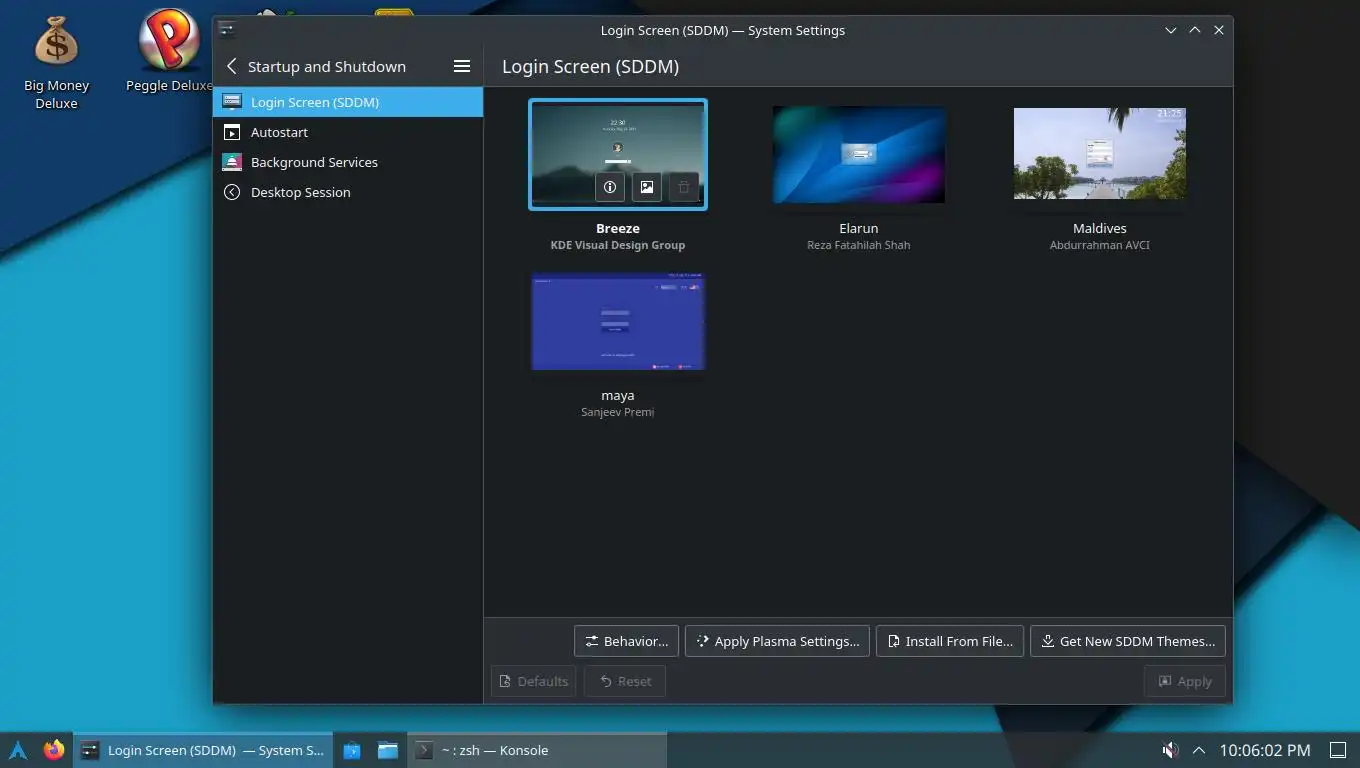This screenshot has width=1360, height=768.
Task: Select the maya login theme
Action: tap(618, 321)
